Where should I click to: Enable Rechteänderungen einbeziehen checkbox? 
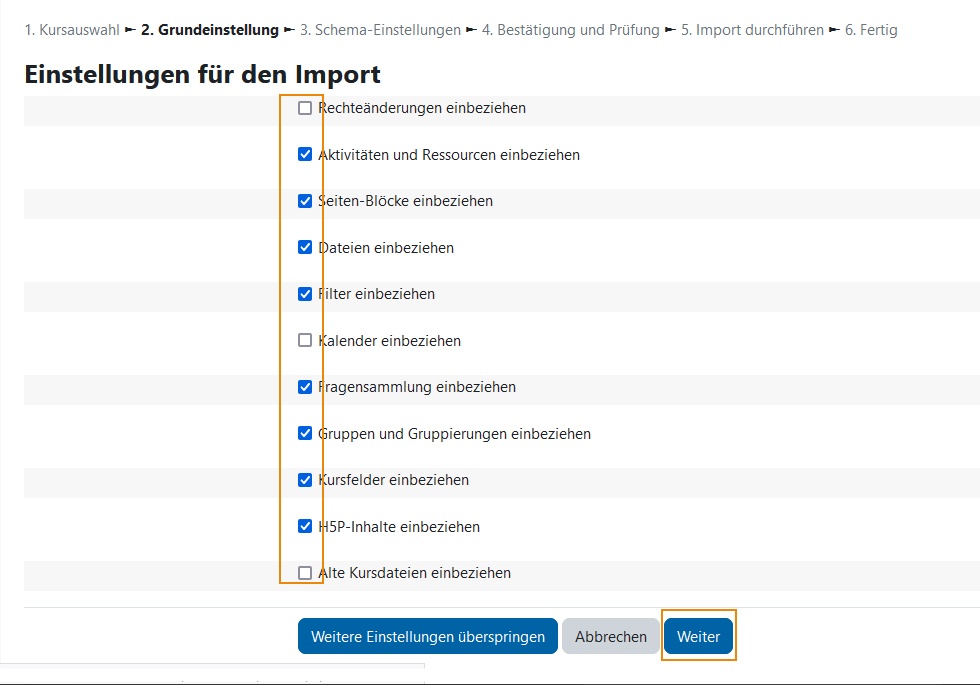pyautogui.click(x=305, y=108)
